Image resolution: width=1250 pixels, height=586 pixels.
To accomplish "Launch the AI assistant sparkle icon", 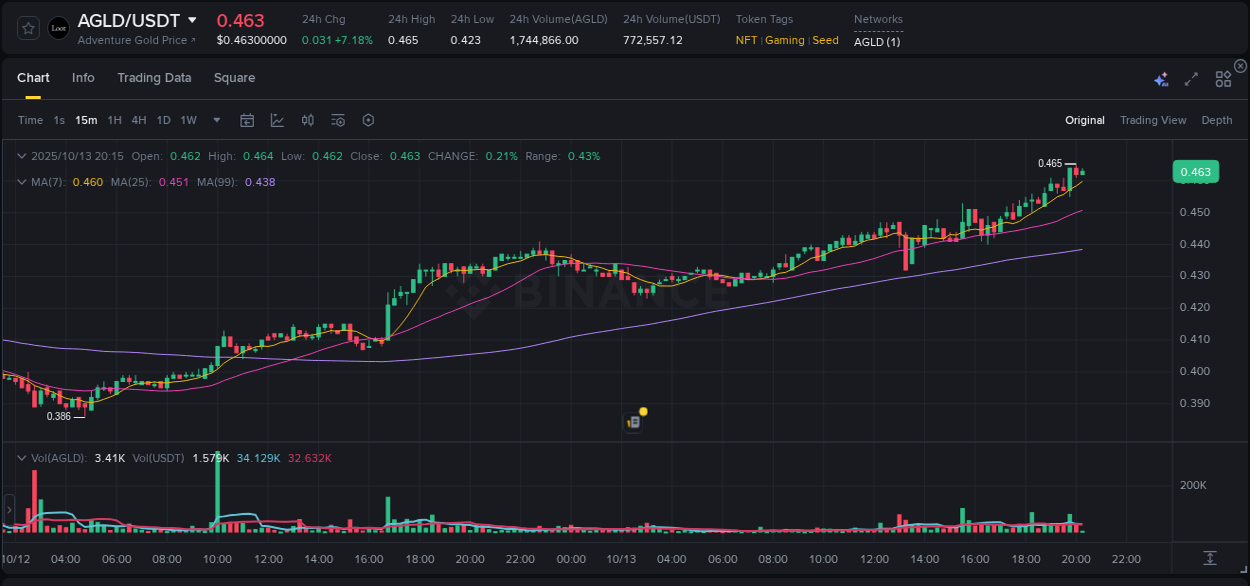I will (1161, 78).
